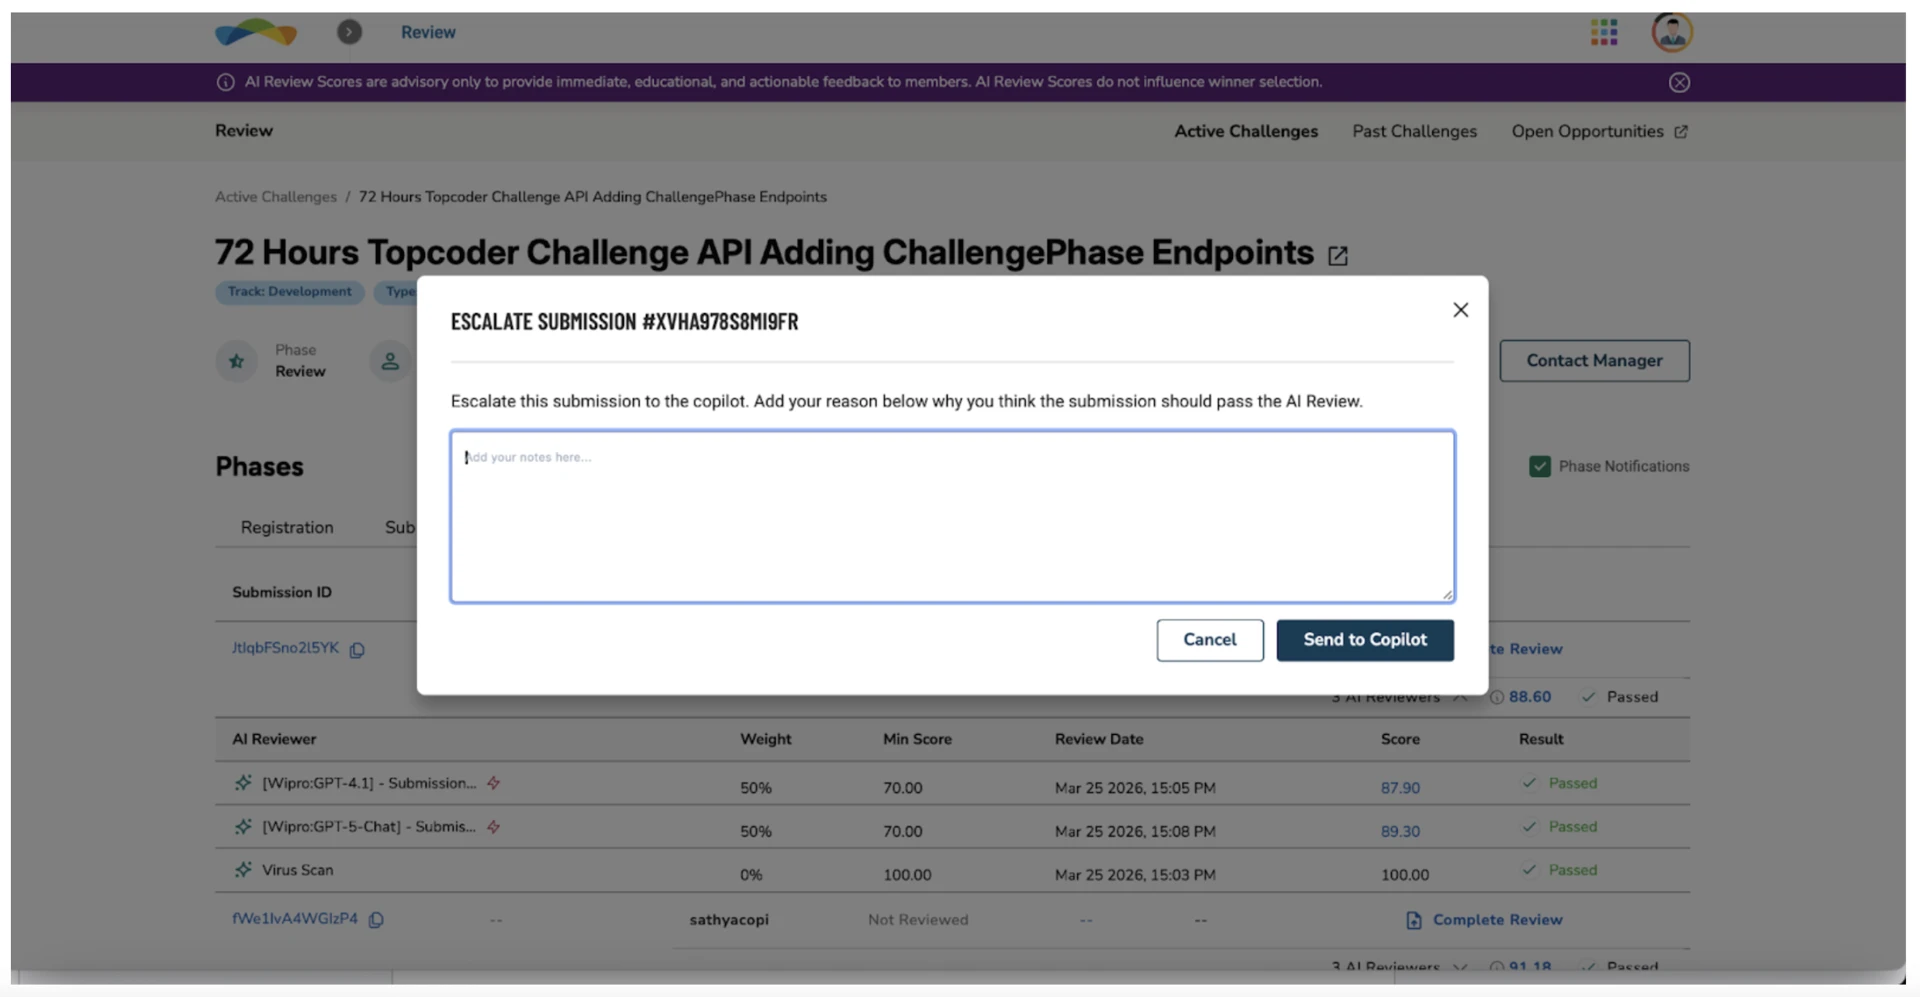Open the 87.90 score link
Viewport: 1920px width, 997px height.
coord(1400,788)
